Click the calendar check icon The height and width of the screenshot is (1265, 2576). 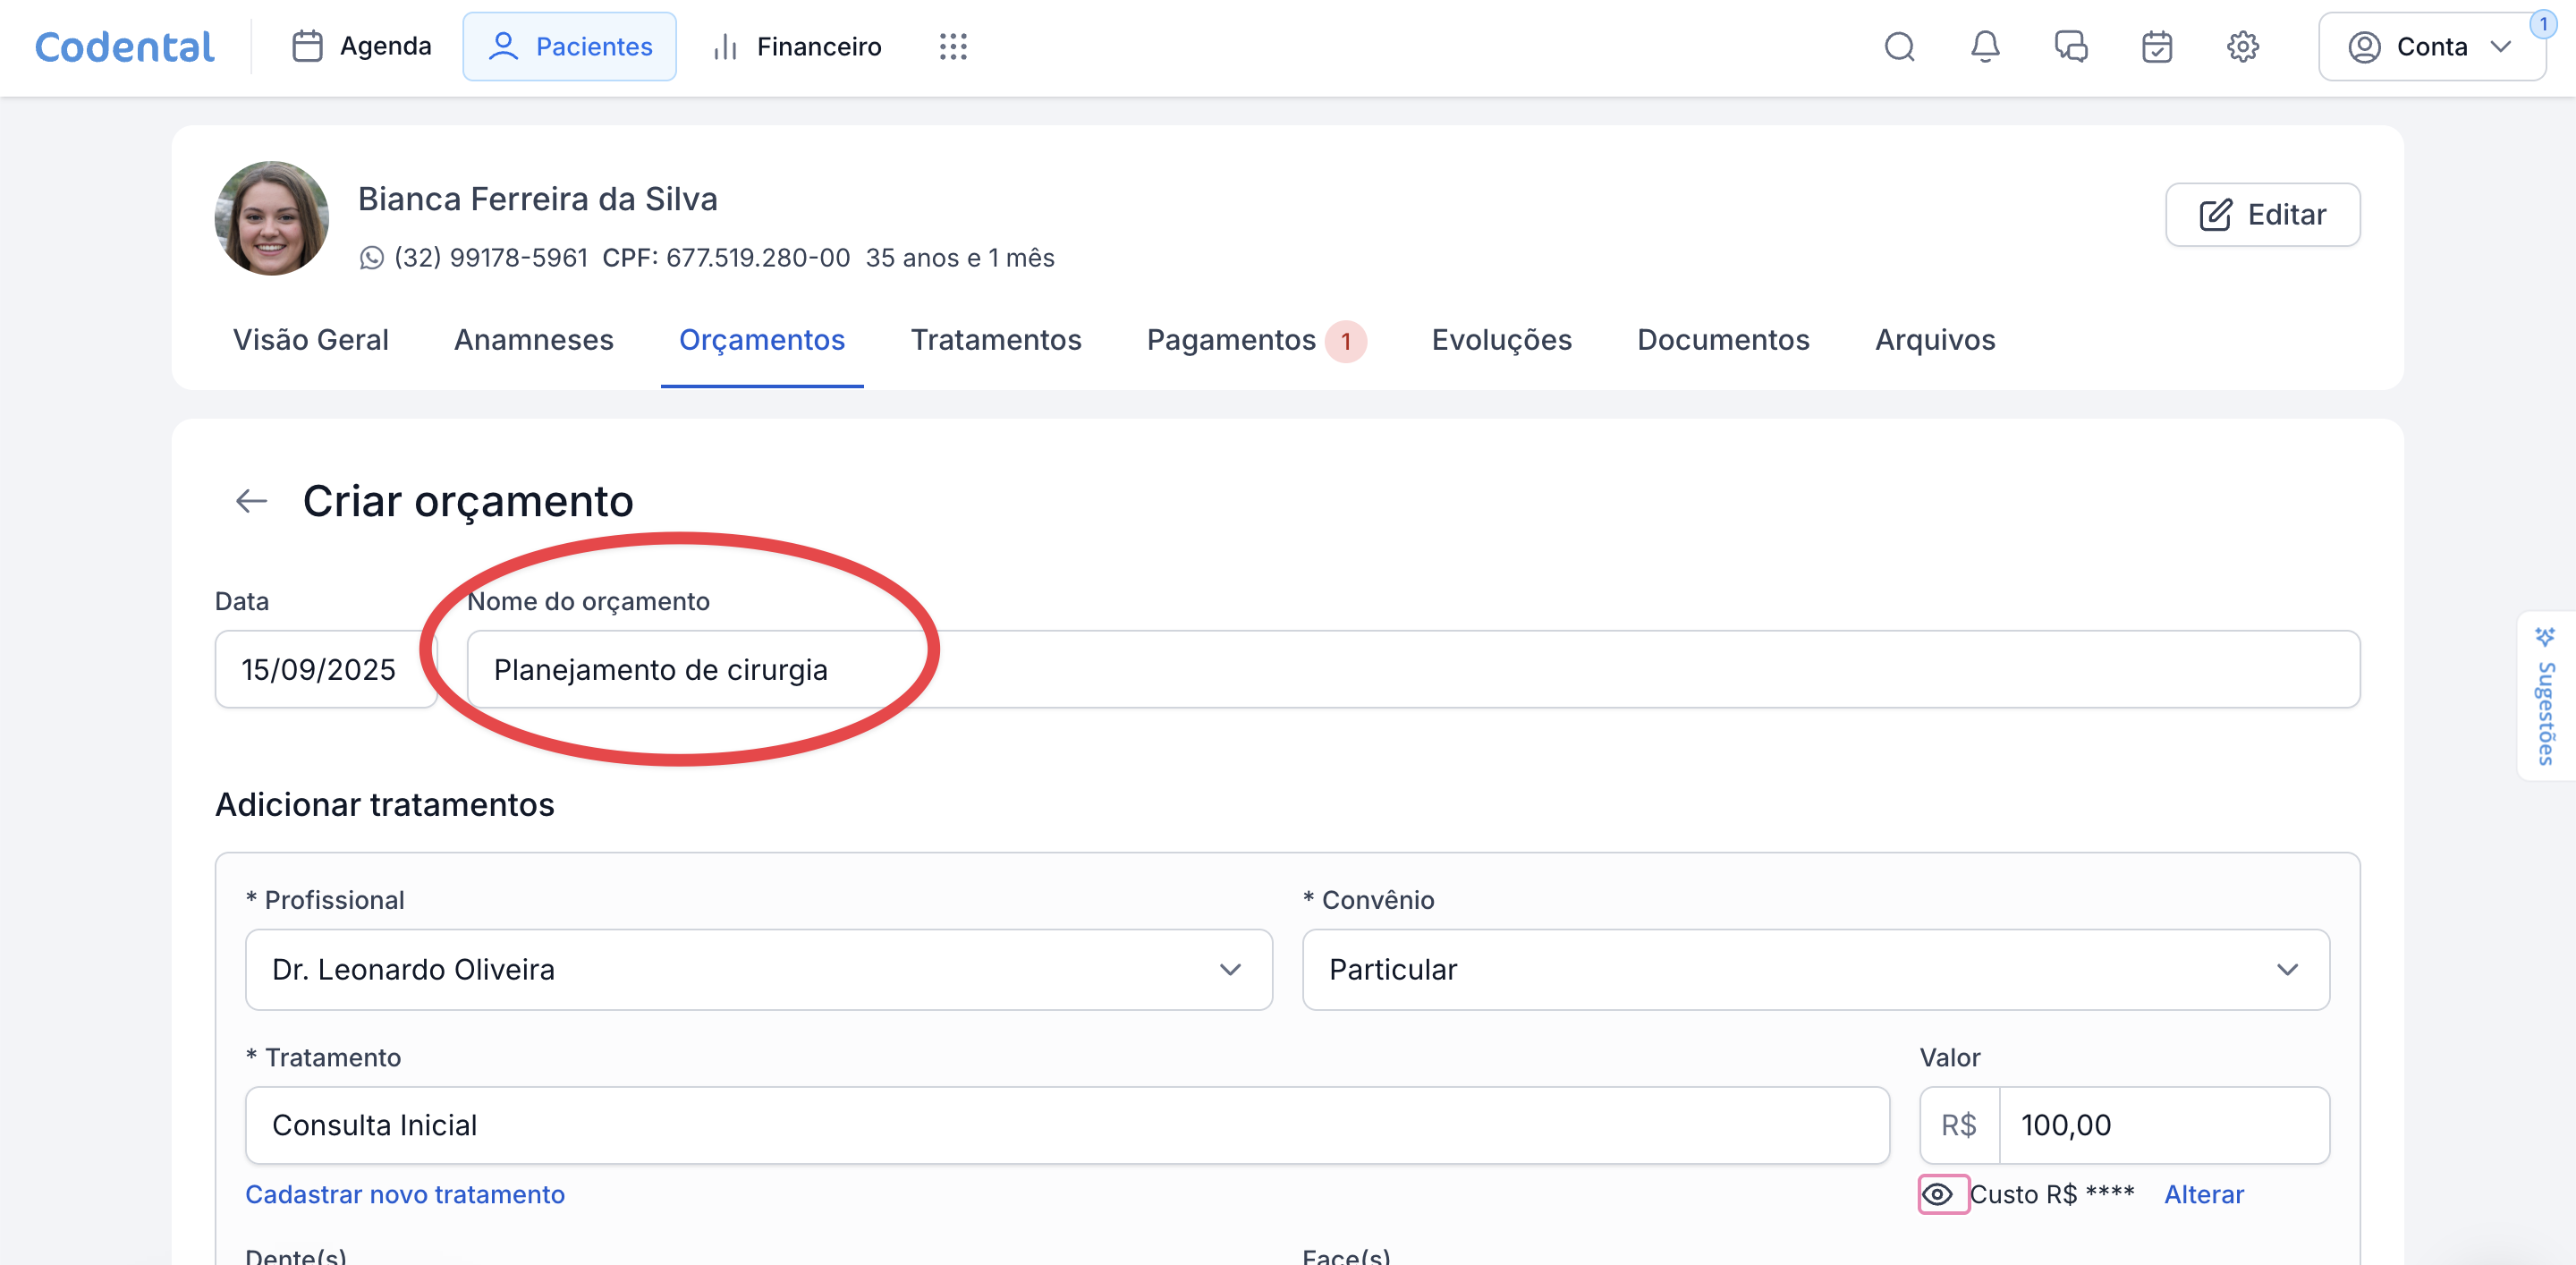pyautogui.click(x=2156, y=47)
